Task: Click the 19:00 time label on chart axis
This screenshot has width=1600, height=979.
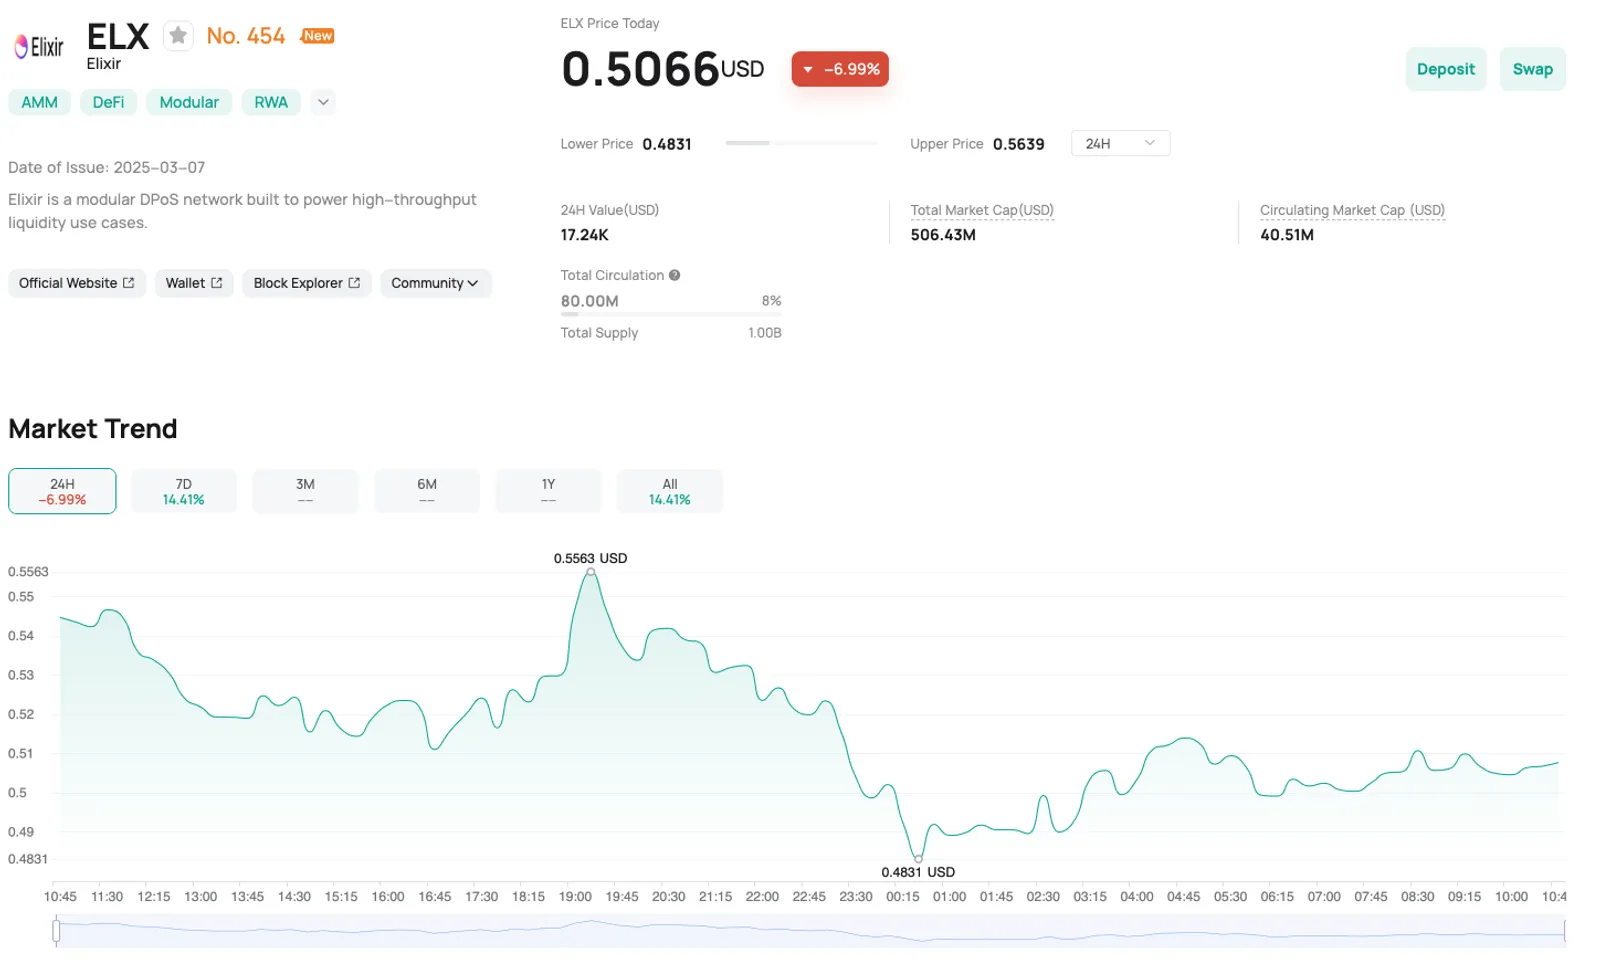Action: coord(575,896)
